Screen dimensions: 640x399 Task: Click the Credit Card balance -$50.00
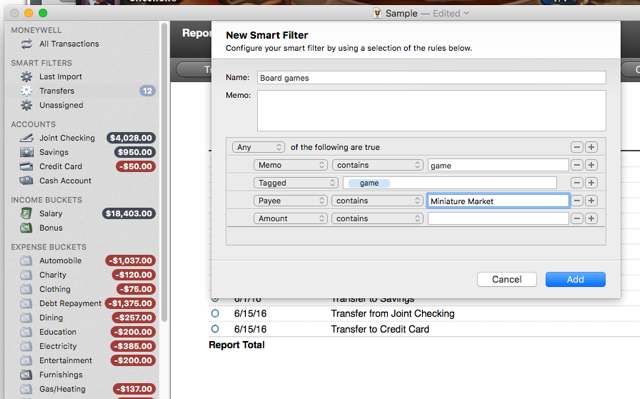pos(136,166)
